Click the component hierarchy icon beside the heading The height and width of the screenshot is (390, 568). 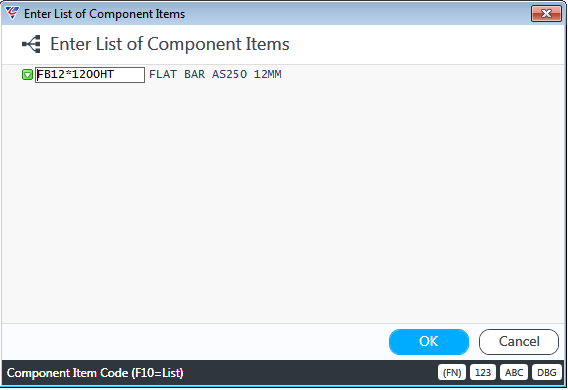pos(32,44)
